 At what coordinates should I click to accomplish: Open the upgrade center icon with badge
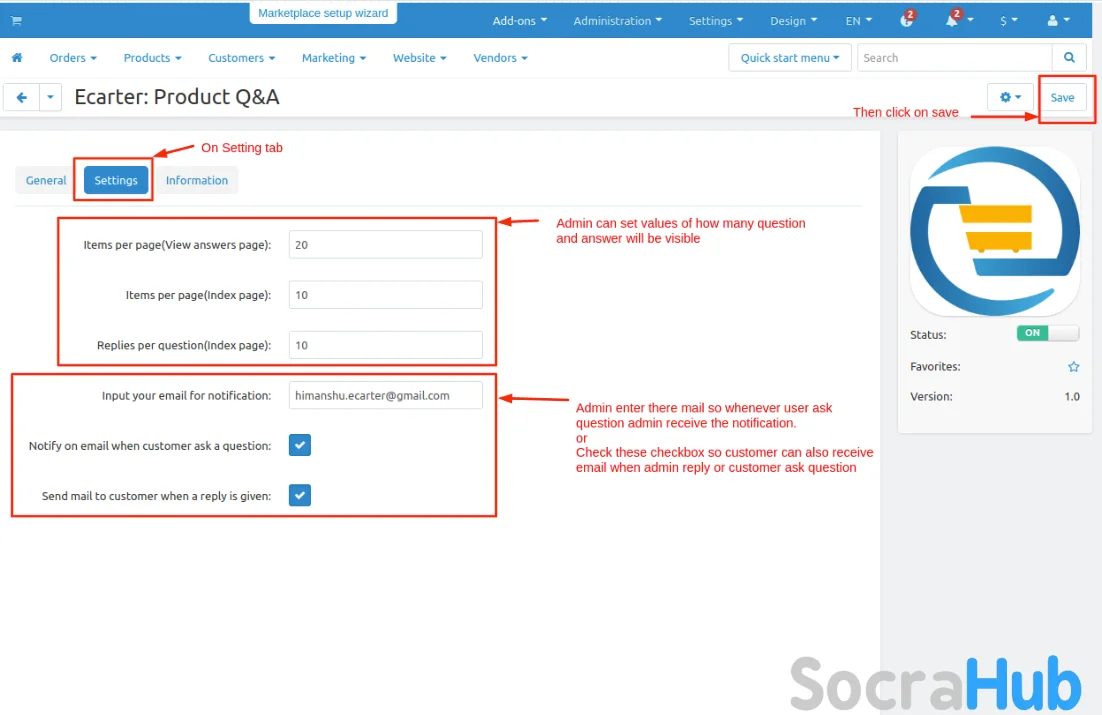pos(907,20)
